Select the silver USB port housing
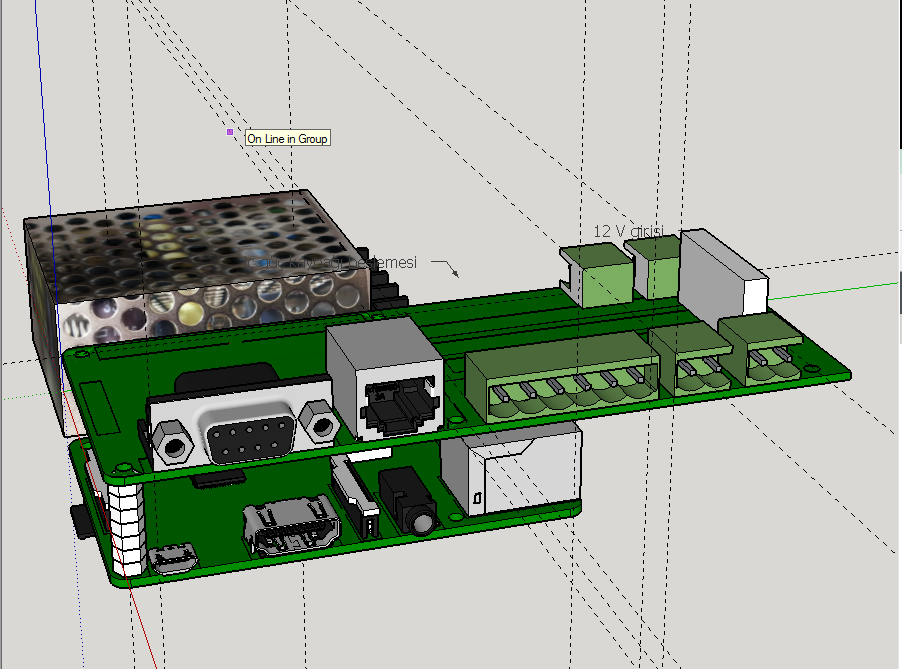This screenshot has height=669, width=902. pyautogui.click(x=512, y=469)
